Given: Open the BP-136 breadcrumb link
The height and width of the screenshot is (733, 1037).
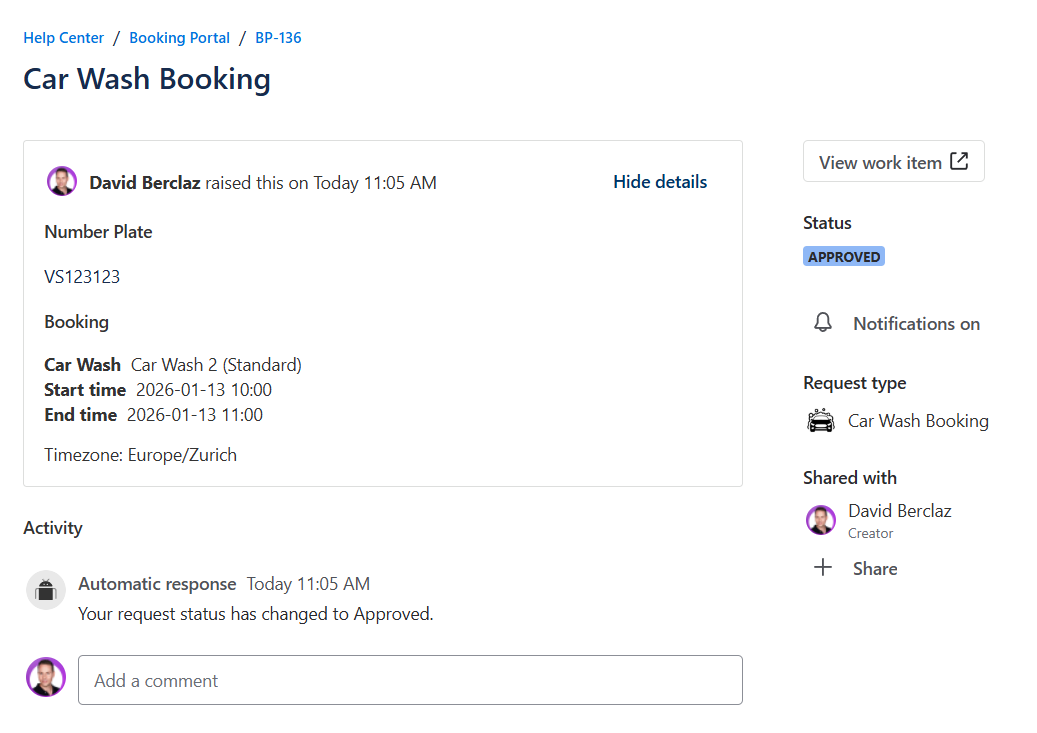Looking at the screenshot, I should coord(278,38).
